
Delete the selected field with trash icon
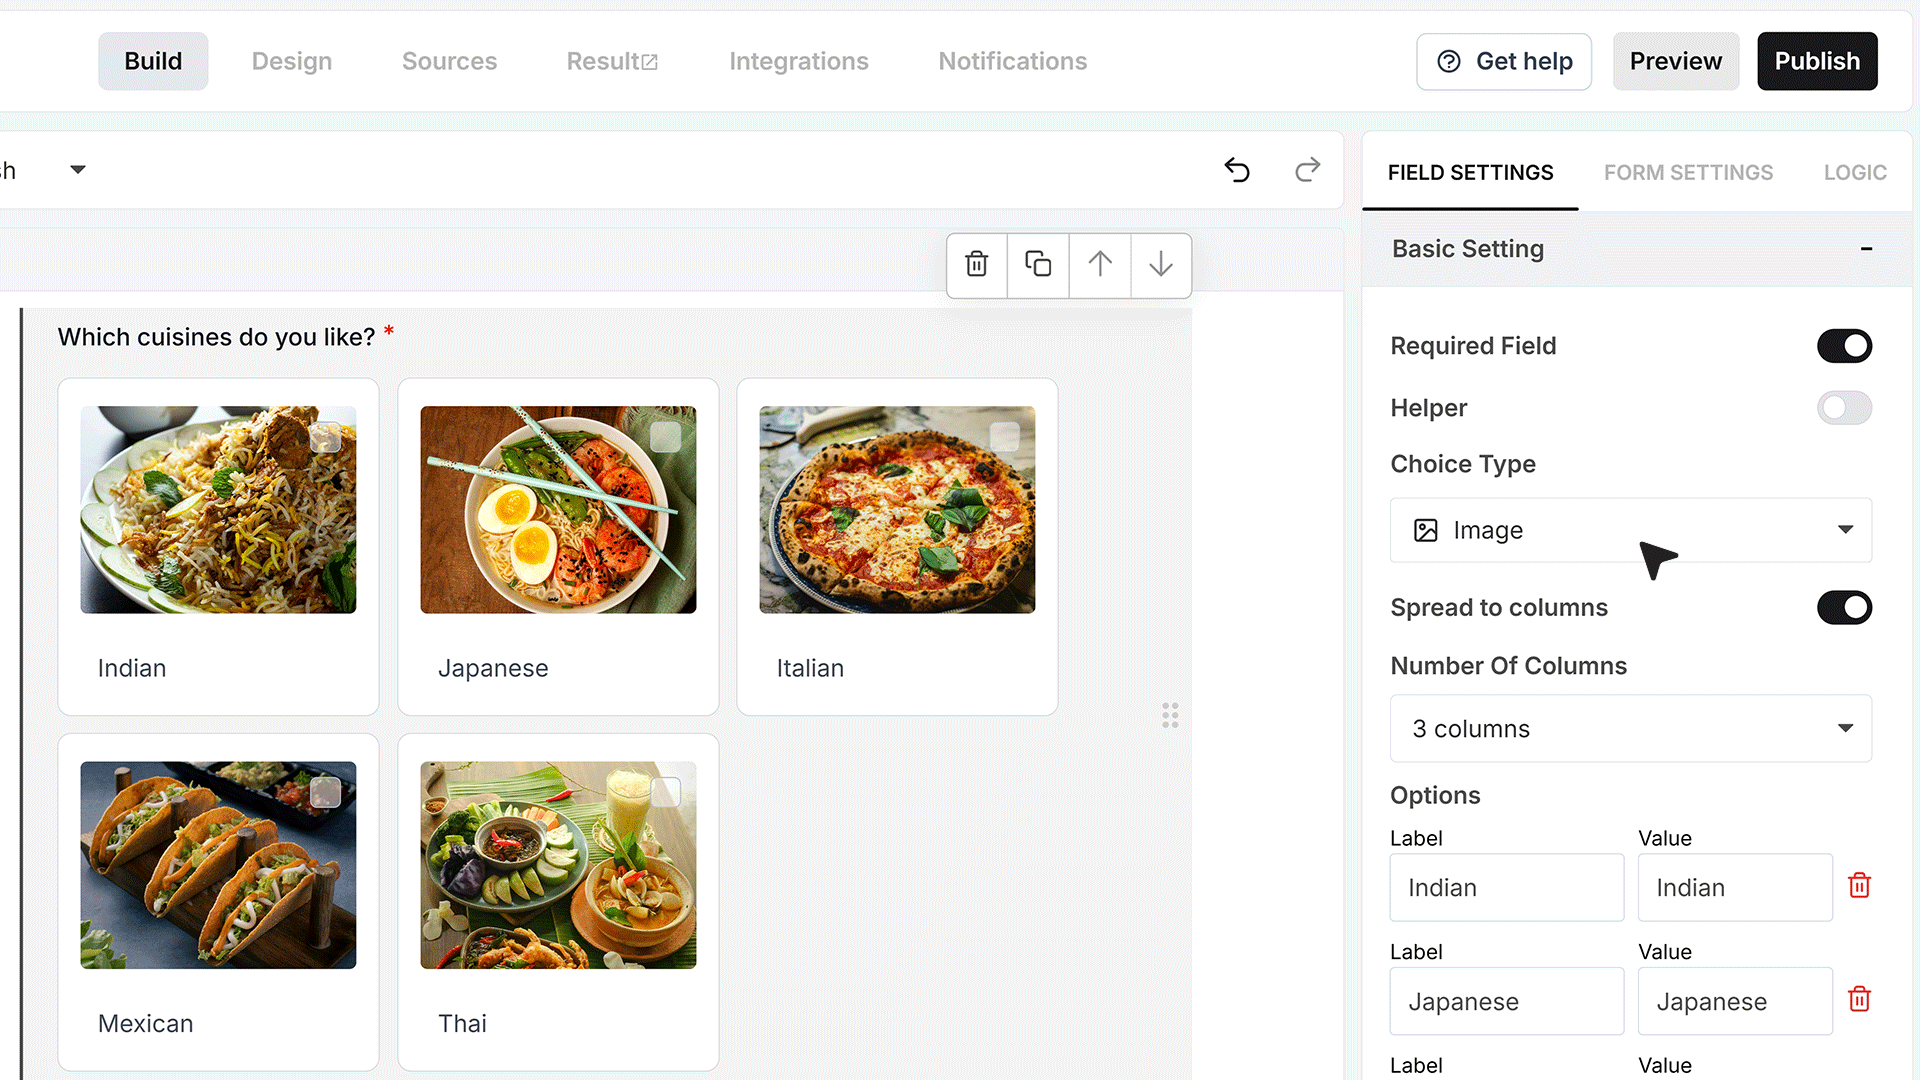click(x=977, y=265)
